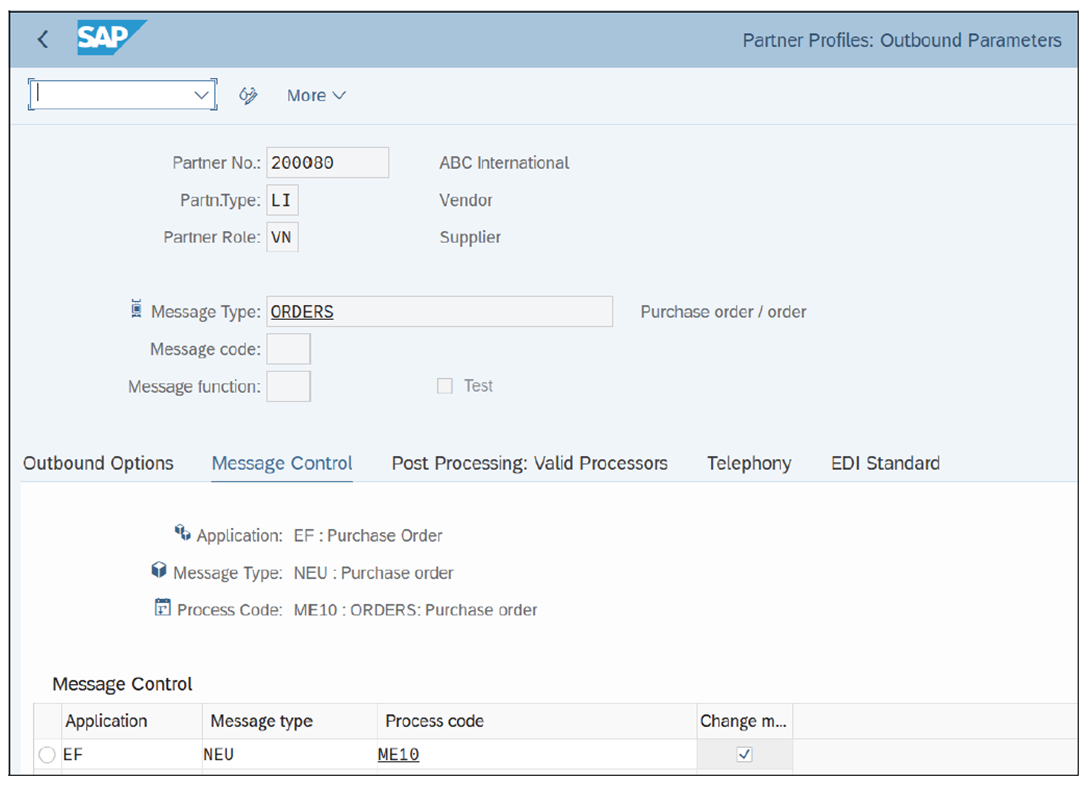Switch to the Telephony tab

[x=749, y=463]
